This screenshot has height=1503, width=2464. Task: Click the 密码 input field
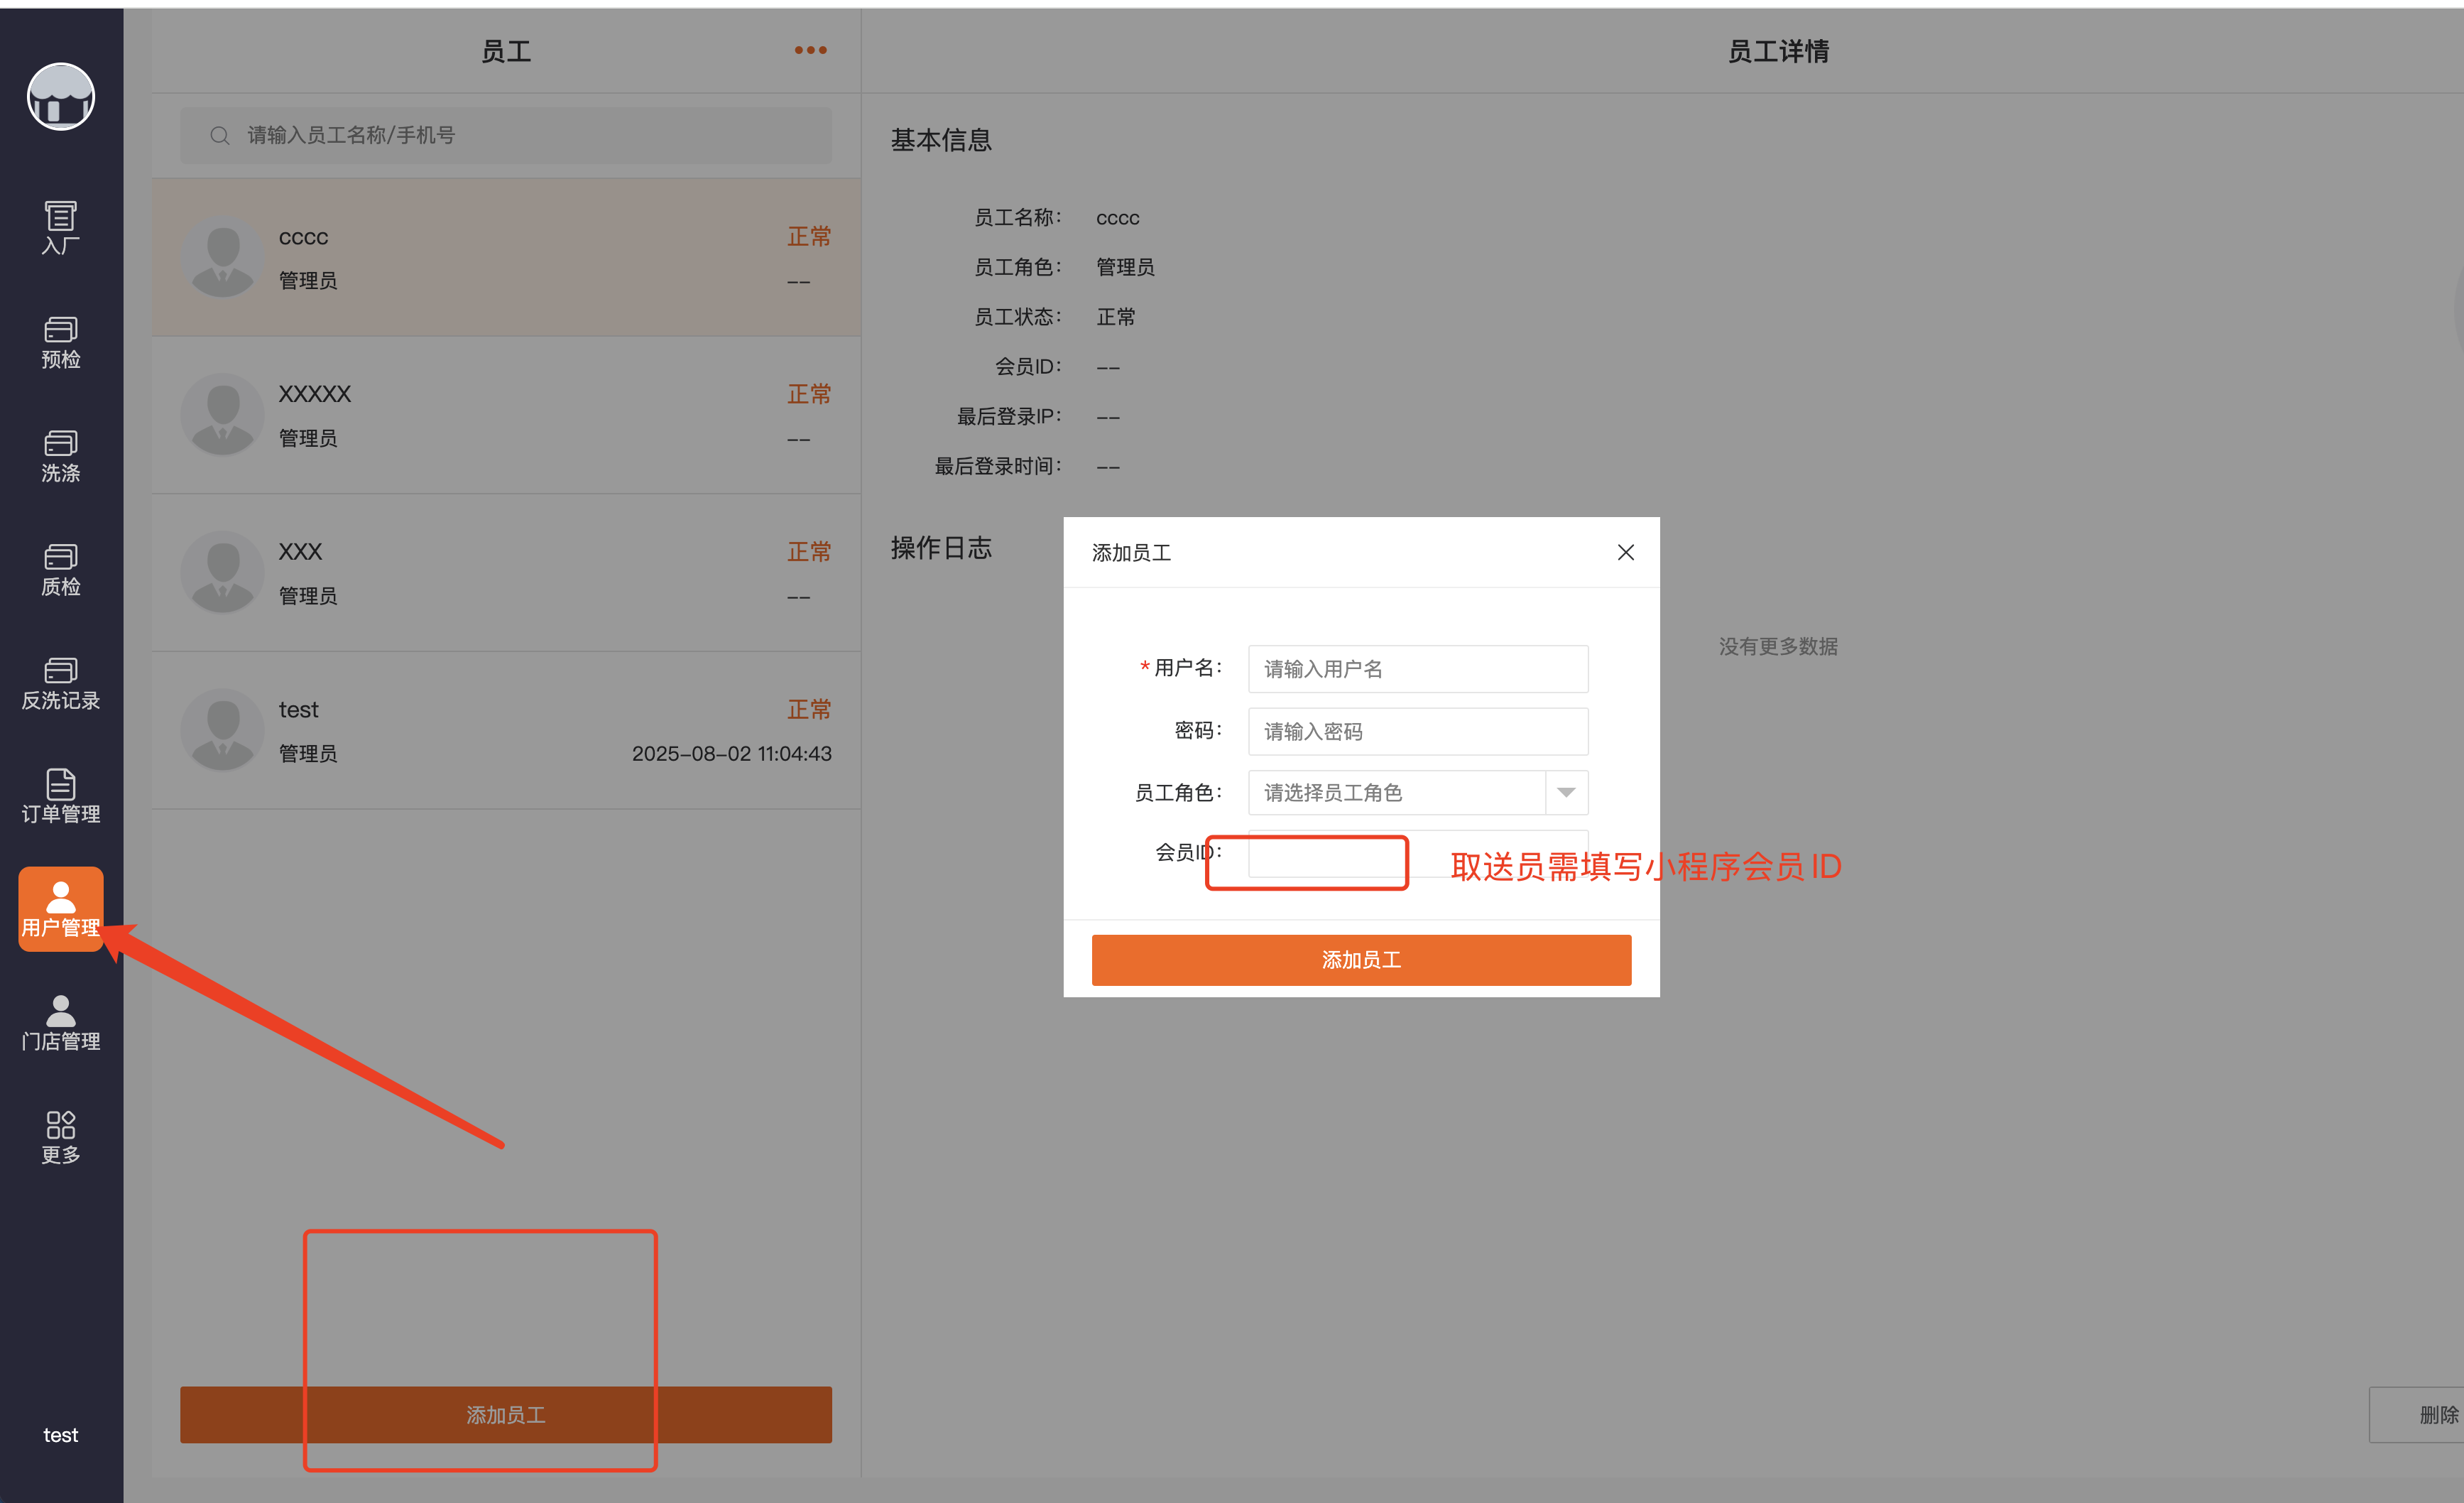1417,731
